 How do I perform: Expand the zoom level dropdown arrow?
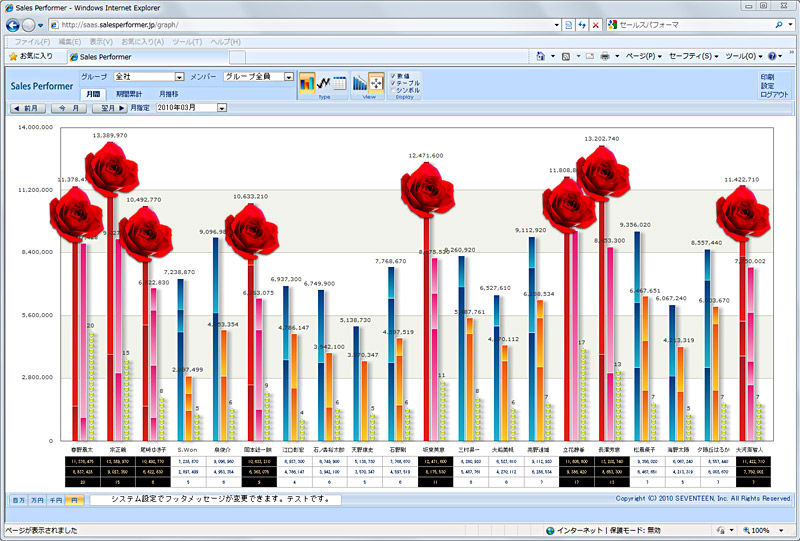pyautogui.click(x=781, y=531)
